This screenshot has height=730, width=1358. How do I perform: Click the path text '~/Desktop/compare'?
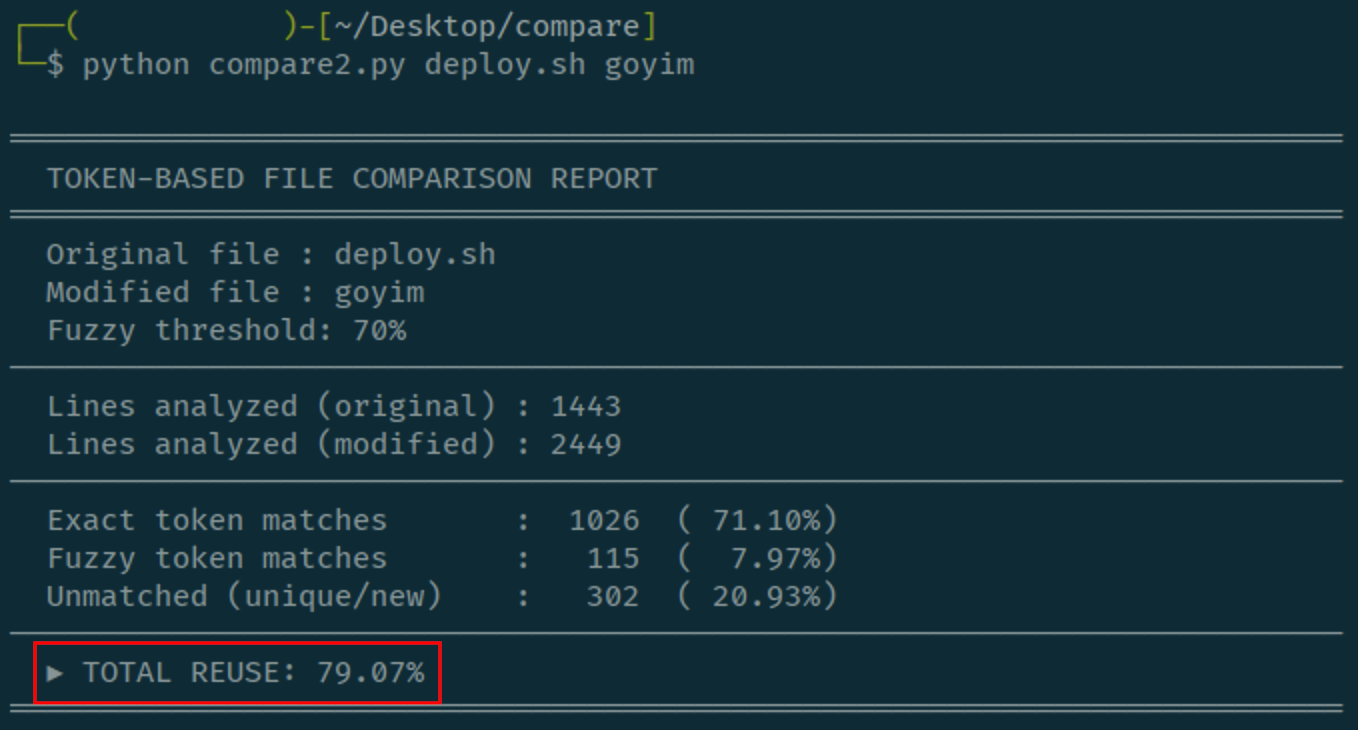[x=487, y=27]
